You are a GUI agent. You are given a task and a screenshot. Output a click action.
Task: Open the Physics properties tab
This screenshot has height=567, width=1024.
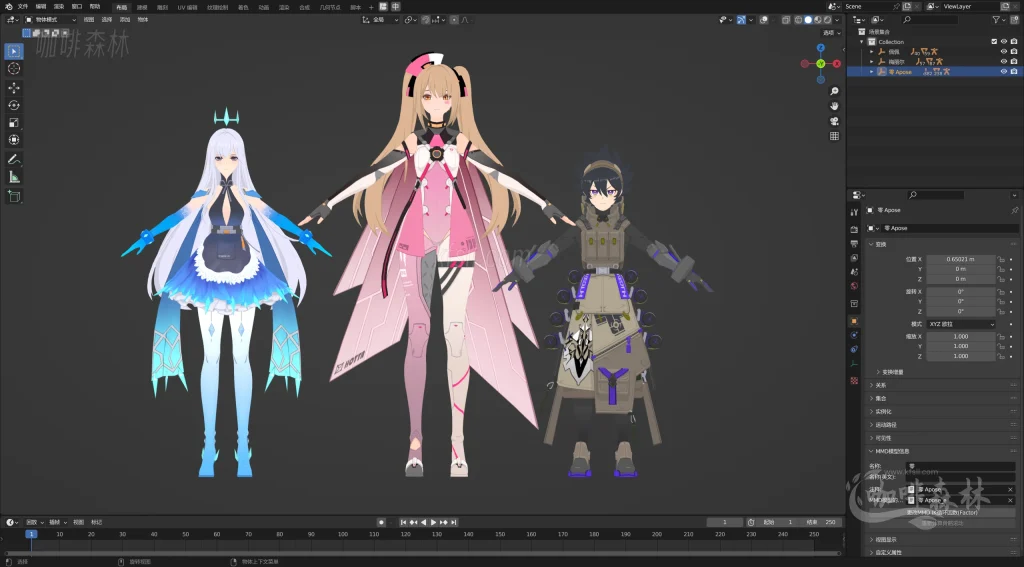pos(854,335)
